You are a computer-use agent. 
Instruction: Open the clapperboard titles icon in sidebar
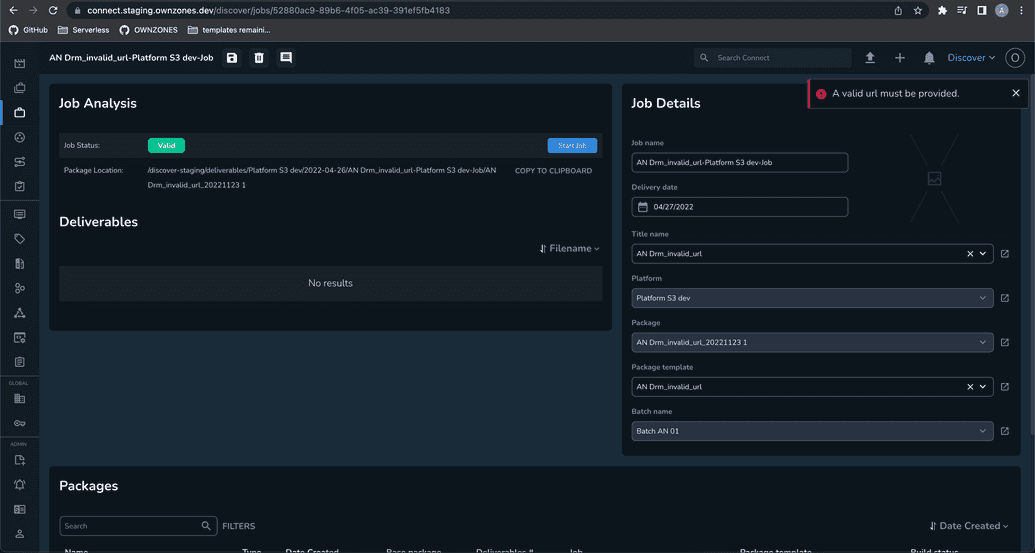(x=20, y=63)
